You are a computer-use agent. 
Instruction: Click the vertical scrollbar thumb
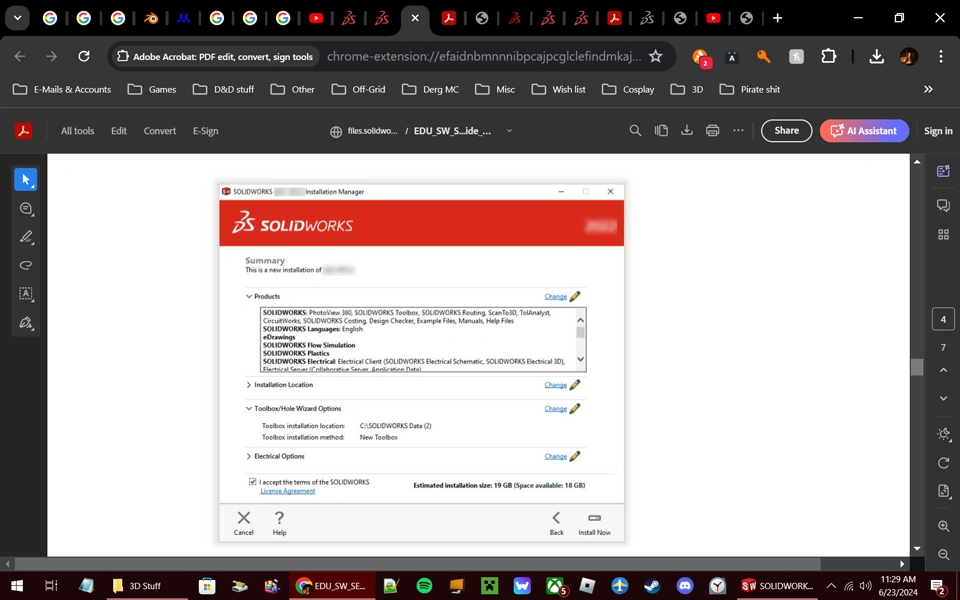pyautogui.click(x=917, y=366)
